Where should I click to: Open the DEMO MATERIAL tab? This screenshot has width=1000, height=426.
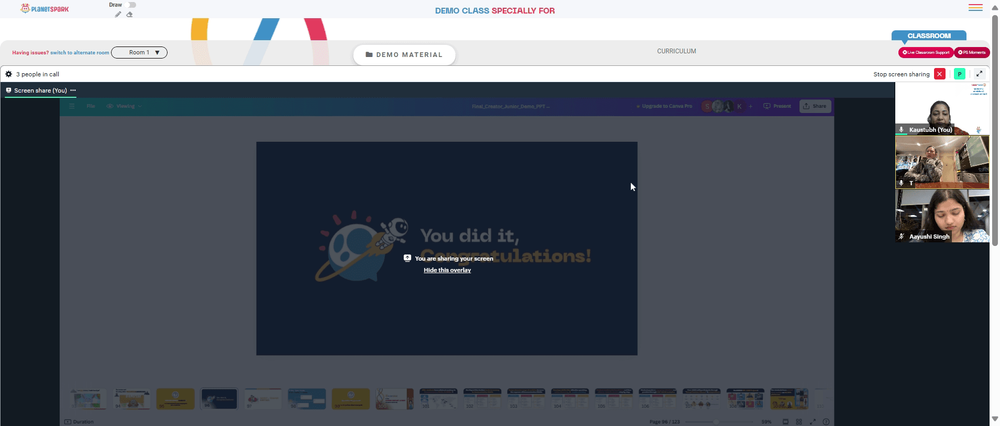[404, 55]
